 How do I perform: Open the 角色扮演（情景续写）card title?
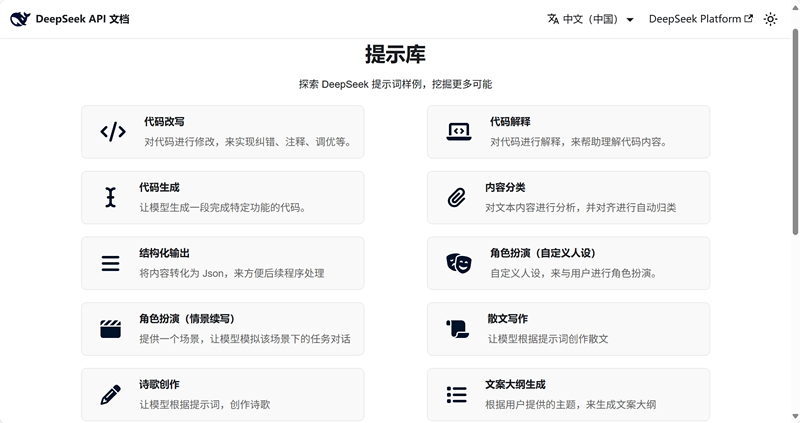point(187,319)
